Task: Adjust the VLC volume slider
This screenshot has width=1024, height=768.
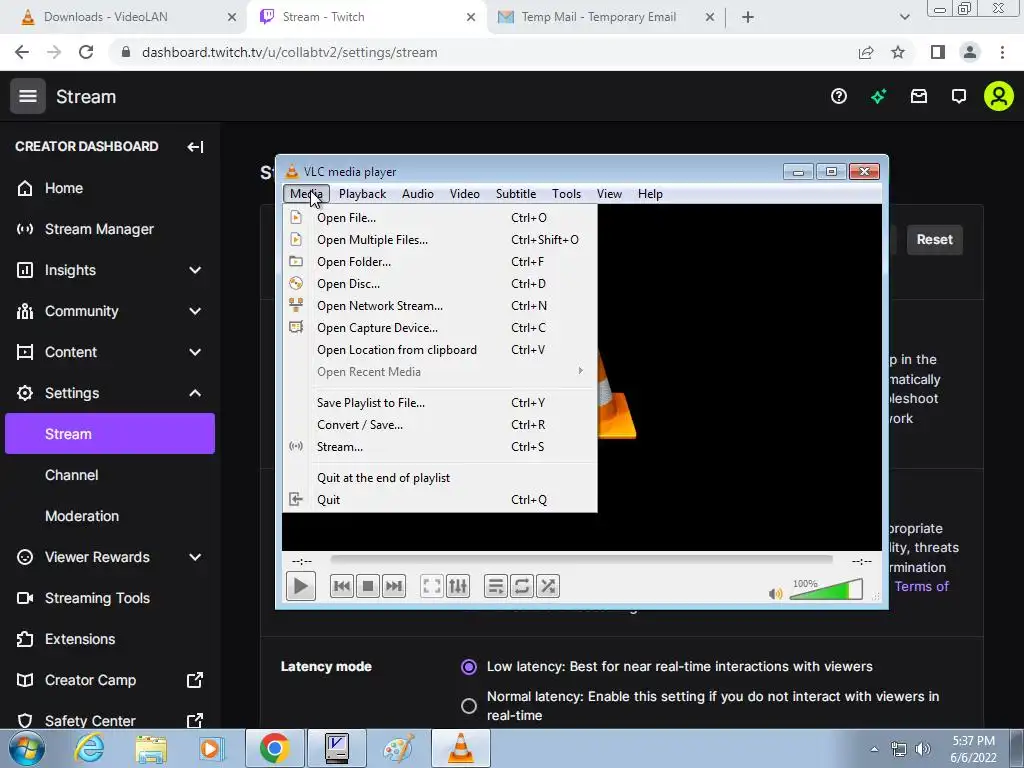Action: click(826, 588)
